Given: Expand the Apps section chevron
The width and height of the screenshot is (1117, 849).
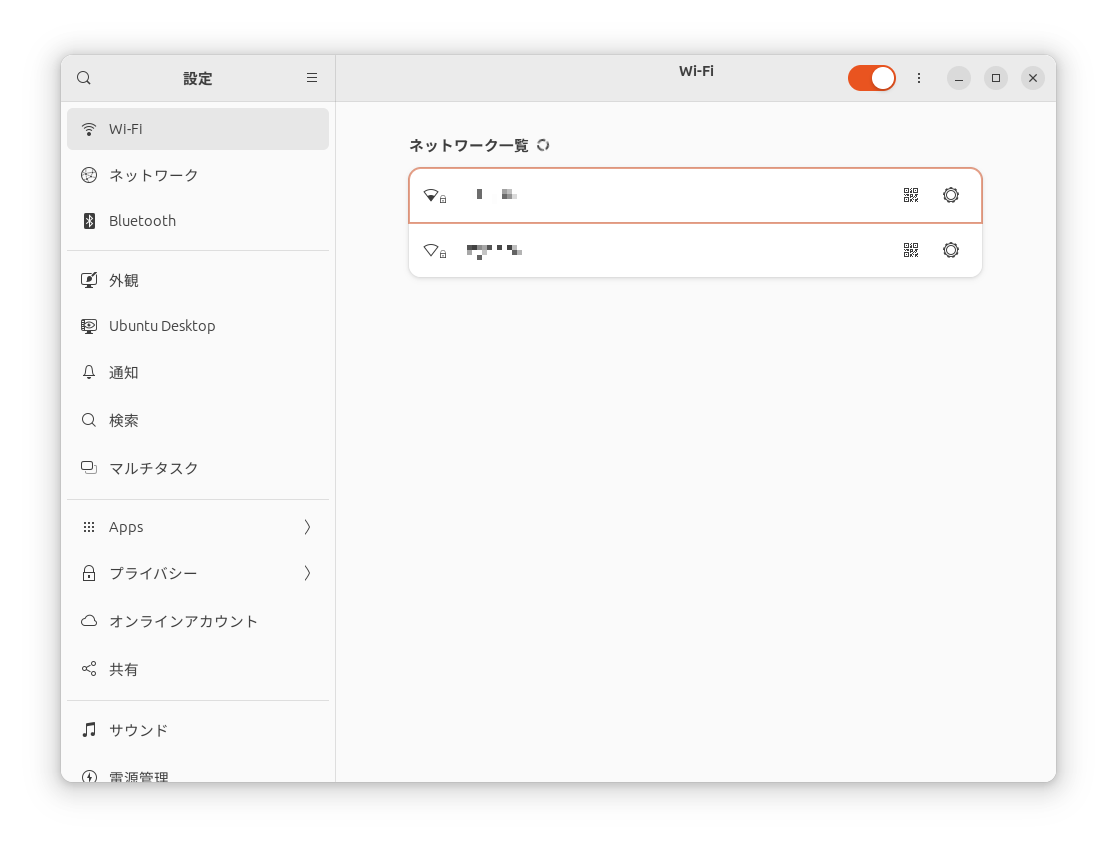Looking at the screenshot, I should click(x=307, y=527).
